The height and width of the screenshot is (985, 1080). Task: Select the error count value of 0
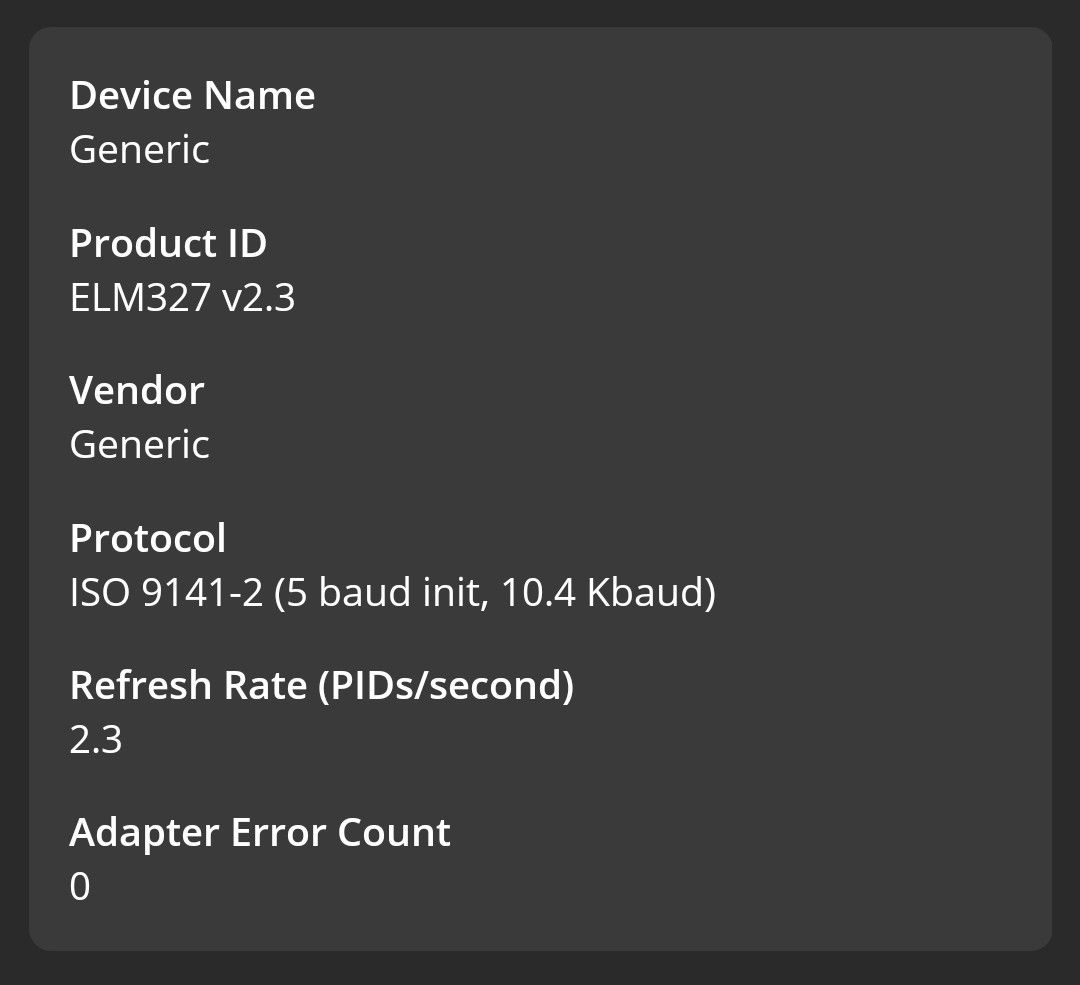81,885
